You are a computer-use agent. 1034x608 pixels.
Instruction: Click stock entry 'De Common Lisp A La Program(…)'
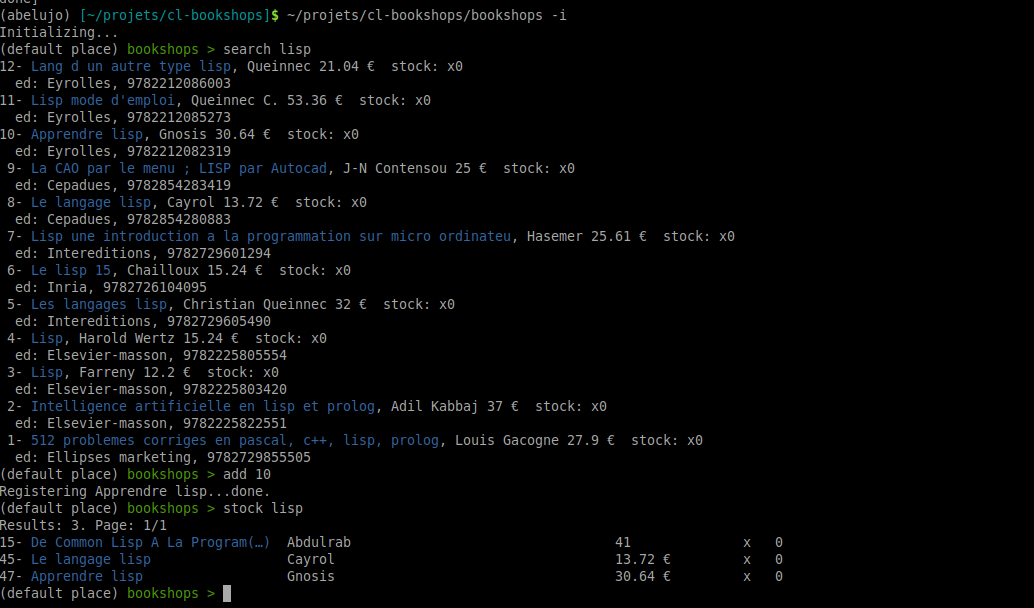click(150, 543)
